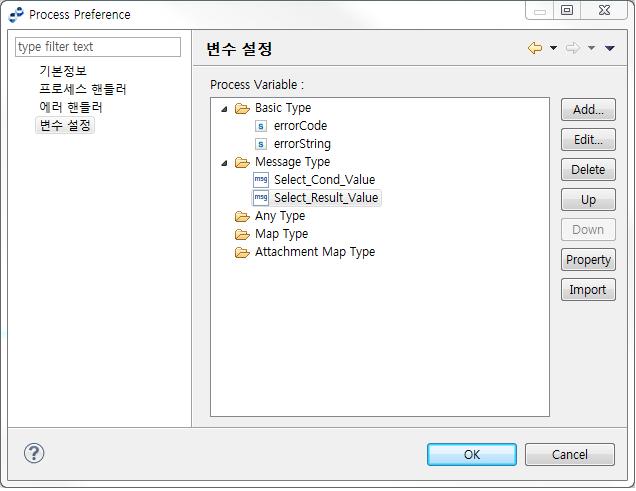Maximize the Process Preference dialog
The height and width of the screenshot is (491, 636).
567,10
